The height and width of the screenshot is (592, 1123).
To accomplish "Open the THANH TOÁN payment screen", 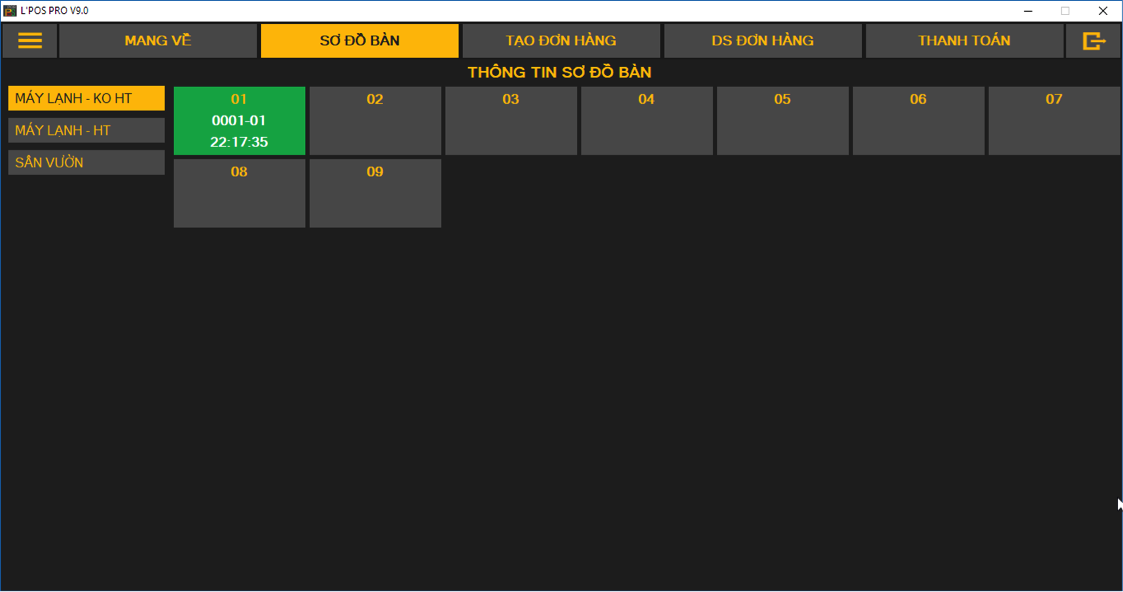I will pyautogui.click(x=964, y=40).
